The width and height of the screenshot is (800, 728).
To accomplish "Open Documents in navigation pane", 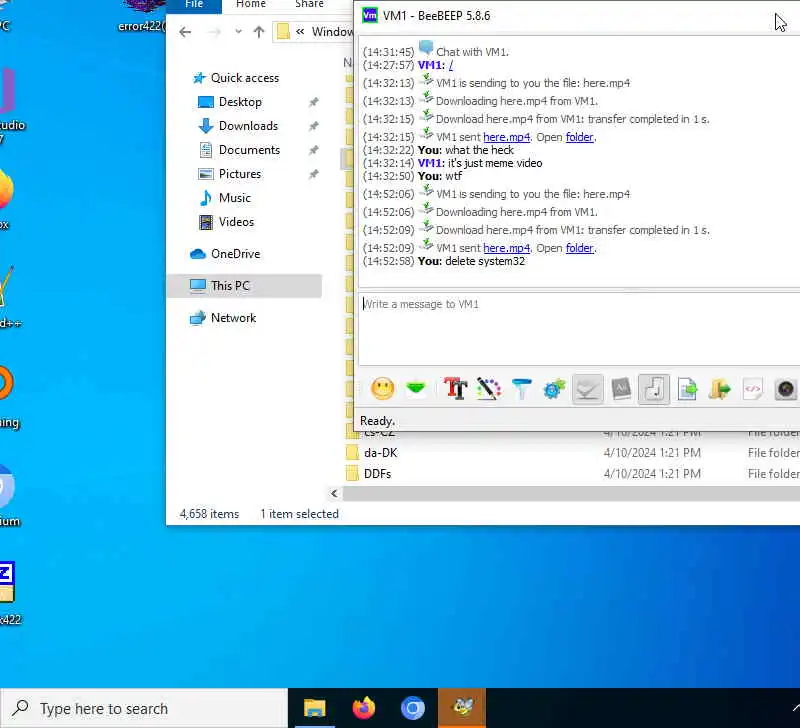I will coord(249,150).
